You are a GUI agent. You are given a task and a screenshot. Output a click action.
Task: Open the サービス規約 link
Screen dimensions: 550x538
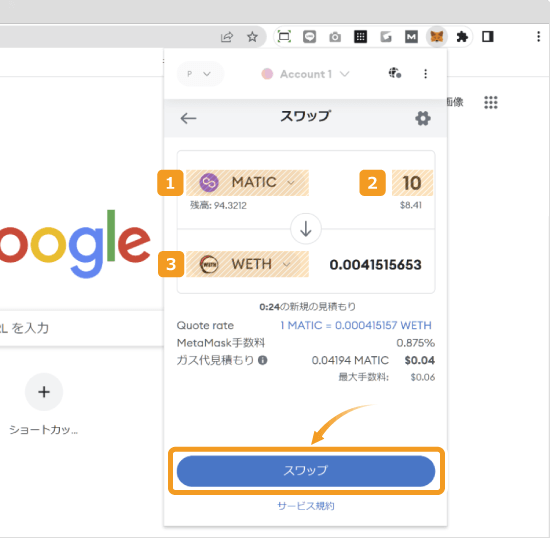(x=306, y=506)
